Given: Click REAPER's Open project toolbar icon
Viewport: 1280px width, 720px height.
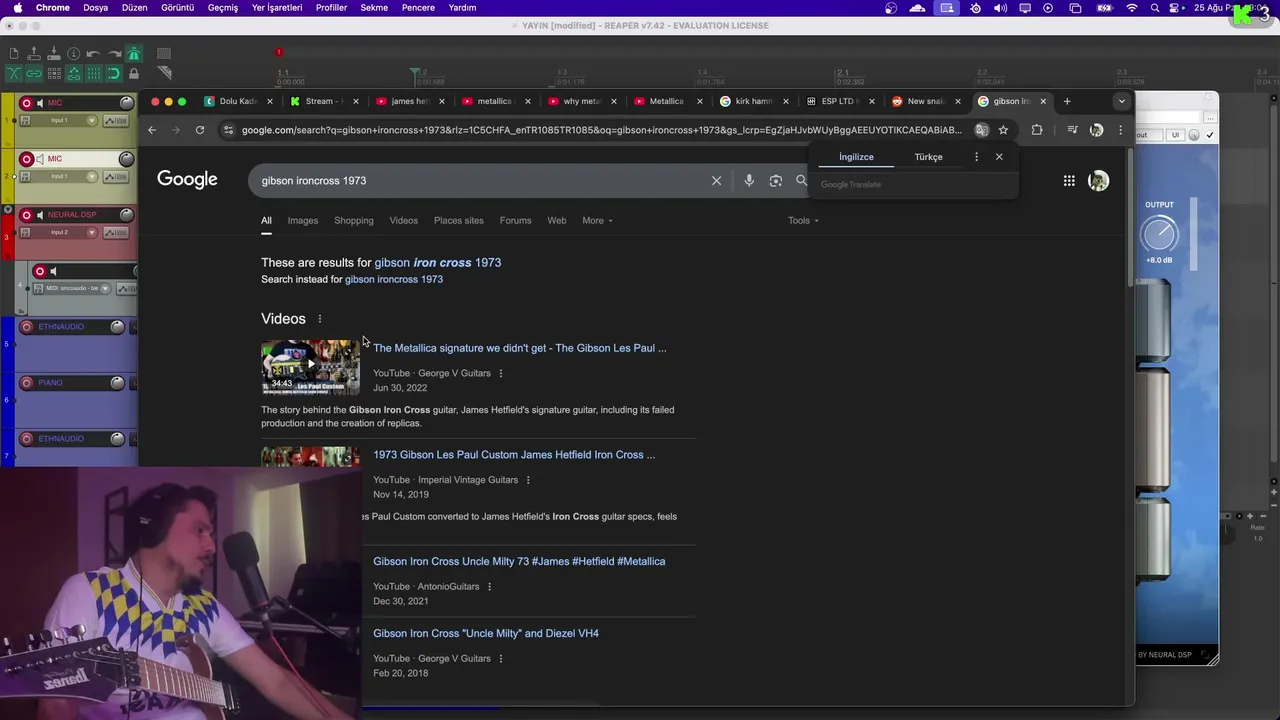Looking at the screenshot, I should [34, 54].
